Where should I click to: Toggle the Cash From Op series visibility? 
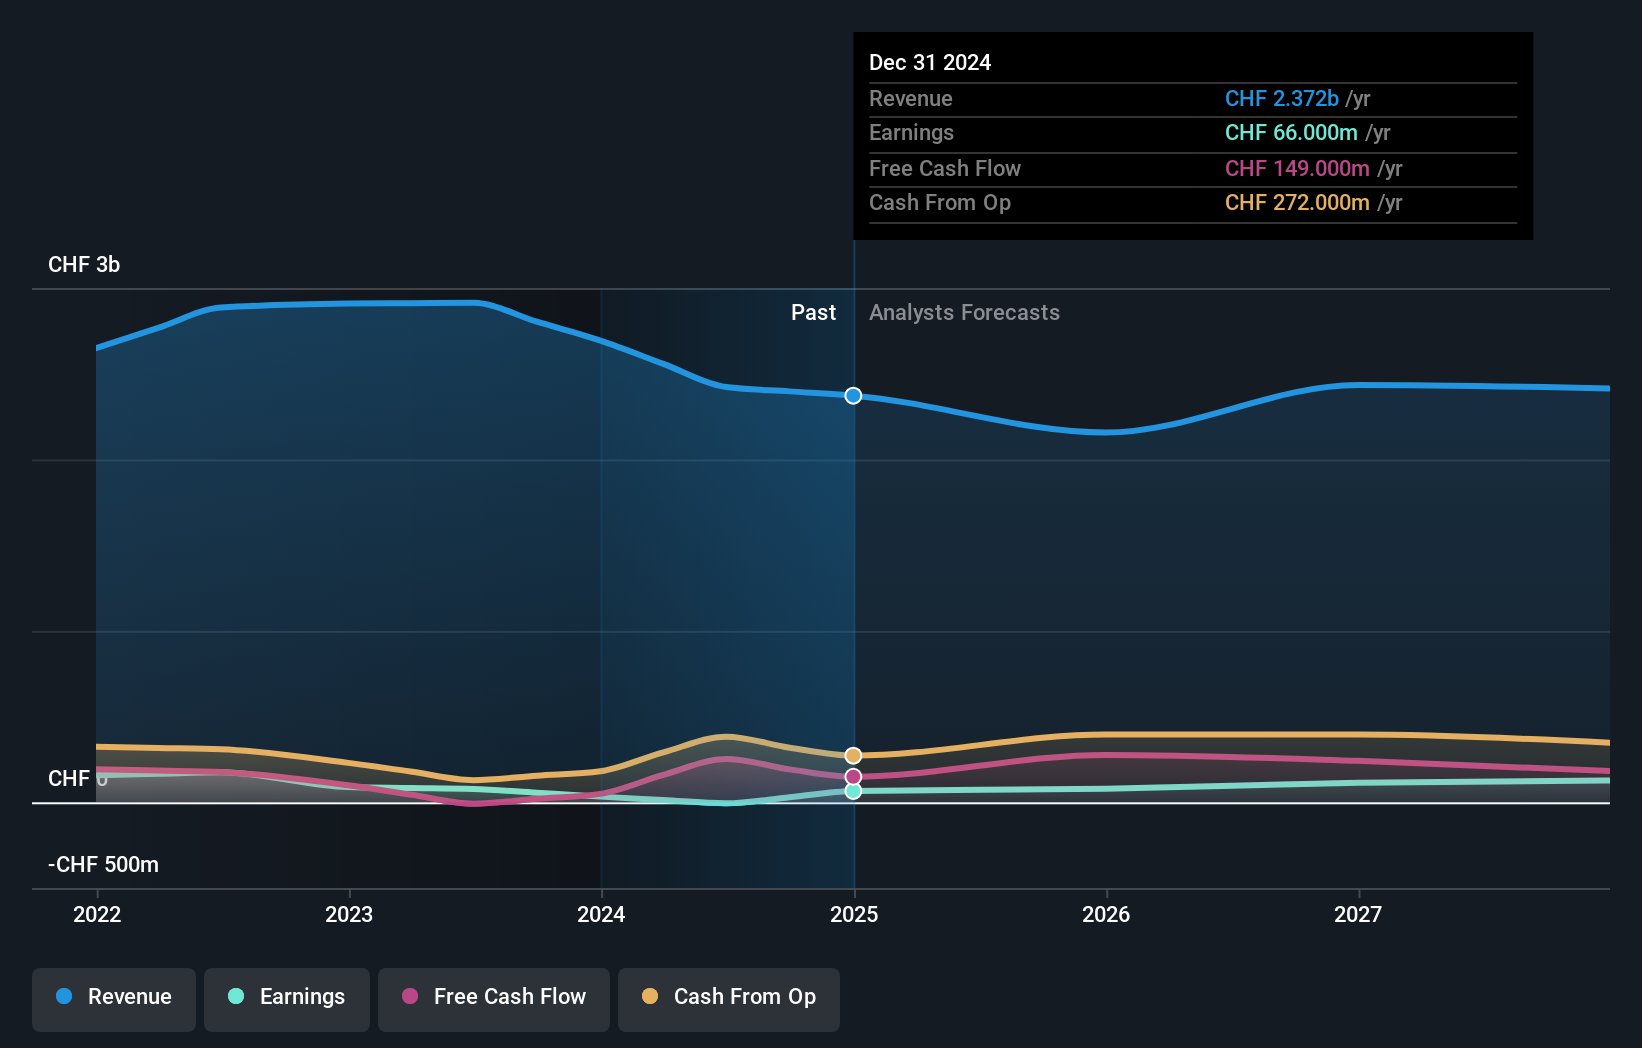pyautogui.click(x=728, y=997)
